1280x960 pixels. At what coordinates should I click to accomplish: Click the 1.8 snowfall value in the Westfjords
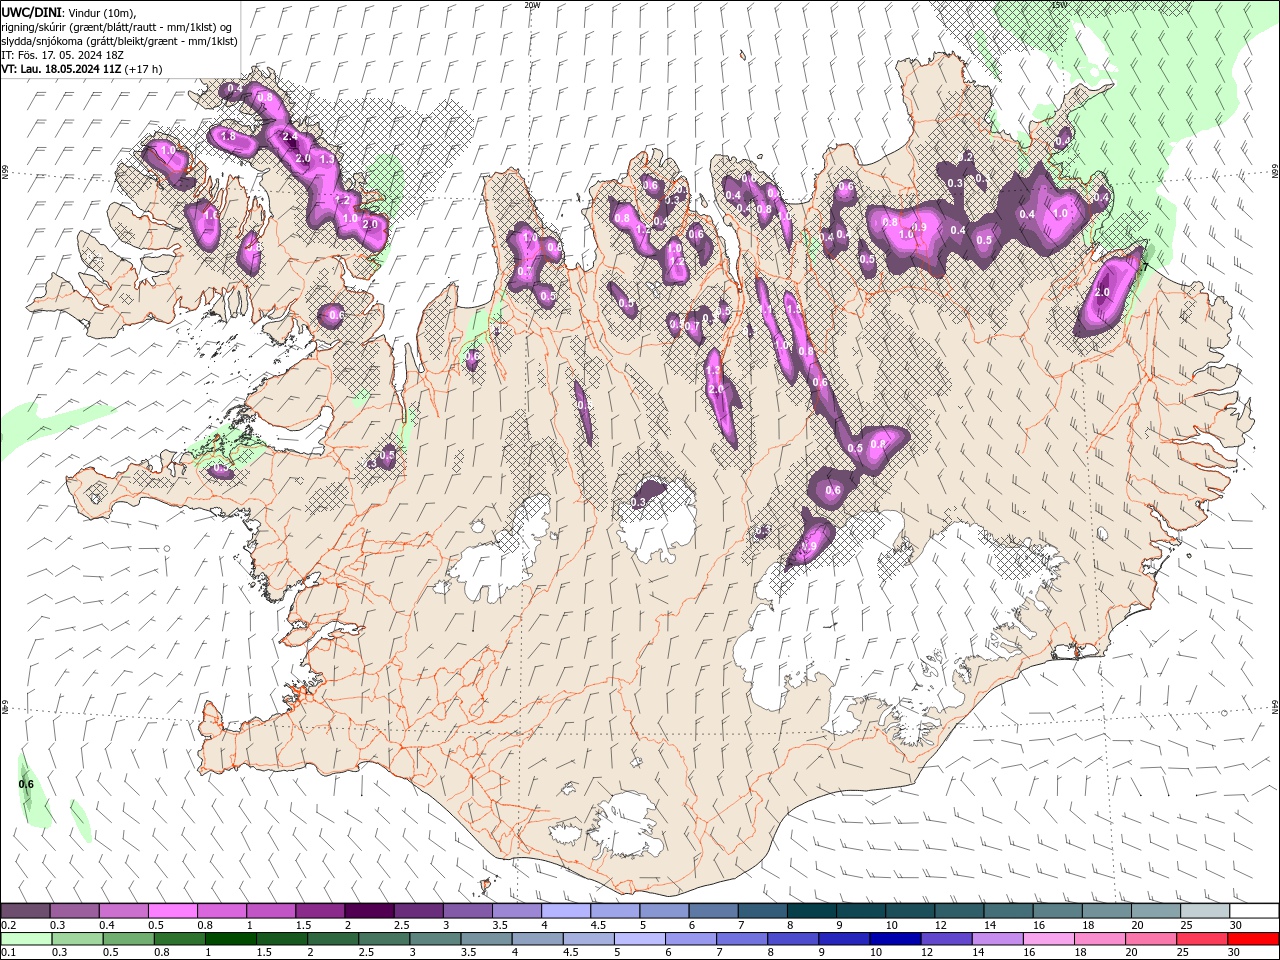click(228, 136)
